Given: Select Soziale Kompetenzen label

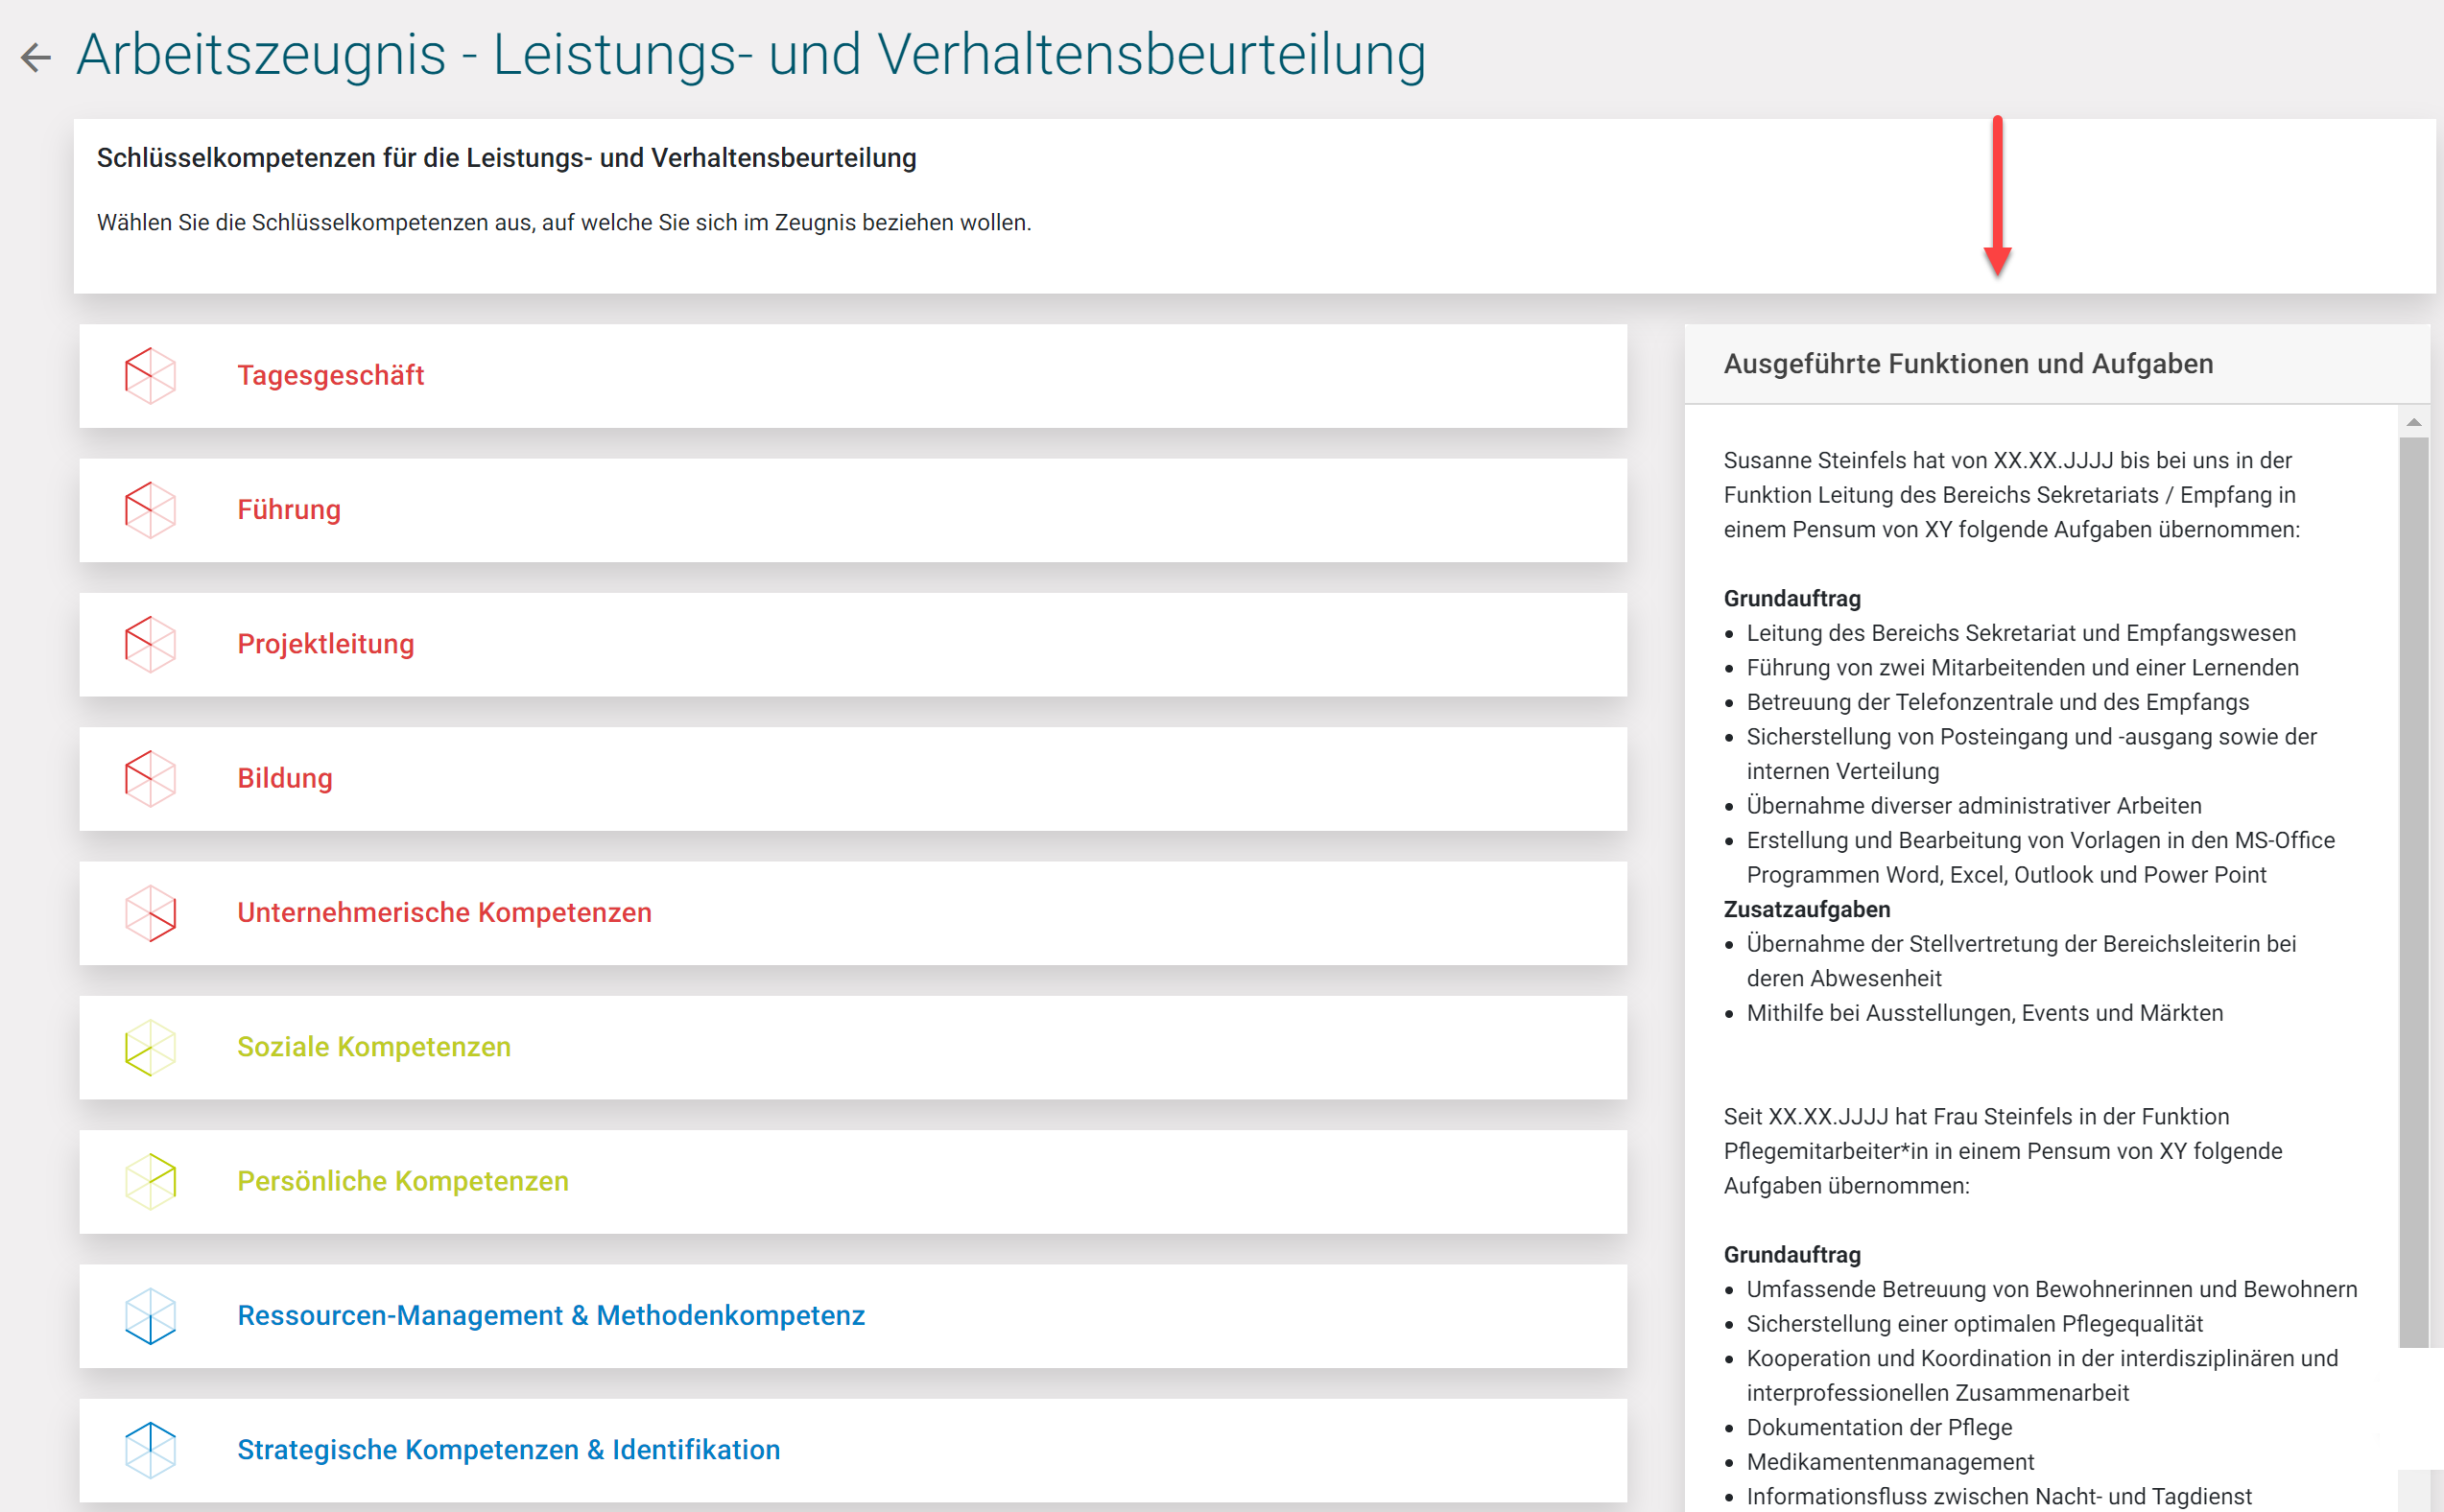Looking at the screenshot, I should pos(374,1047).
